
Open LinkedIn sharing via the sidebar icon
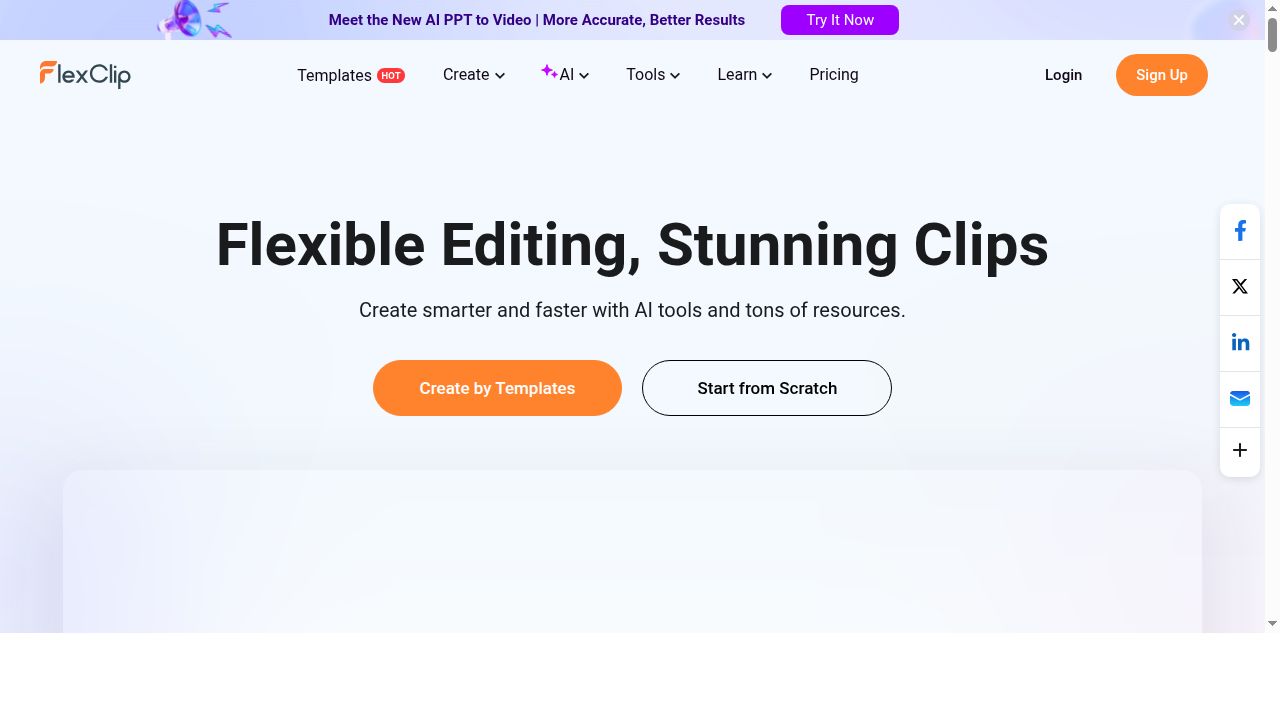[x=1240, y=342]
